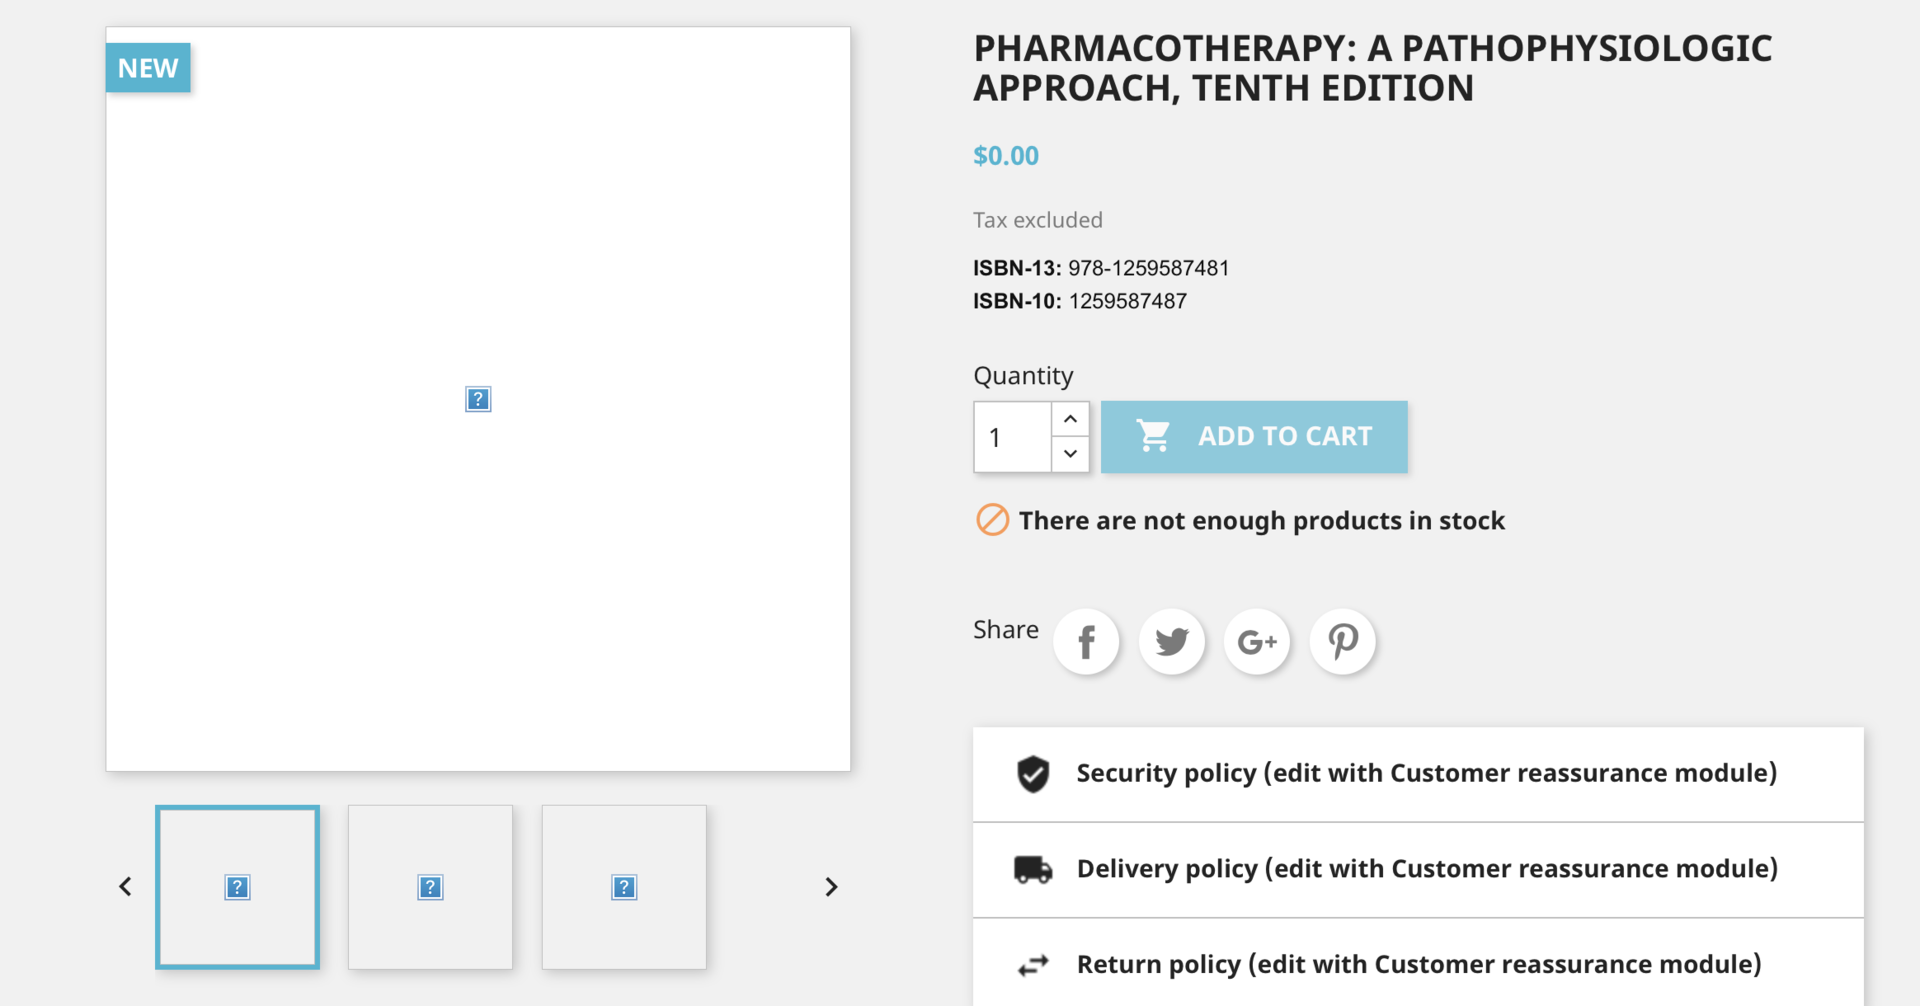Increase quantity with up arrow
The image size is (1920, 1006).
(1070, 419)
